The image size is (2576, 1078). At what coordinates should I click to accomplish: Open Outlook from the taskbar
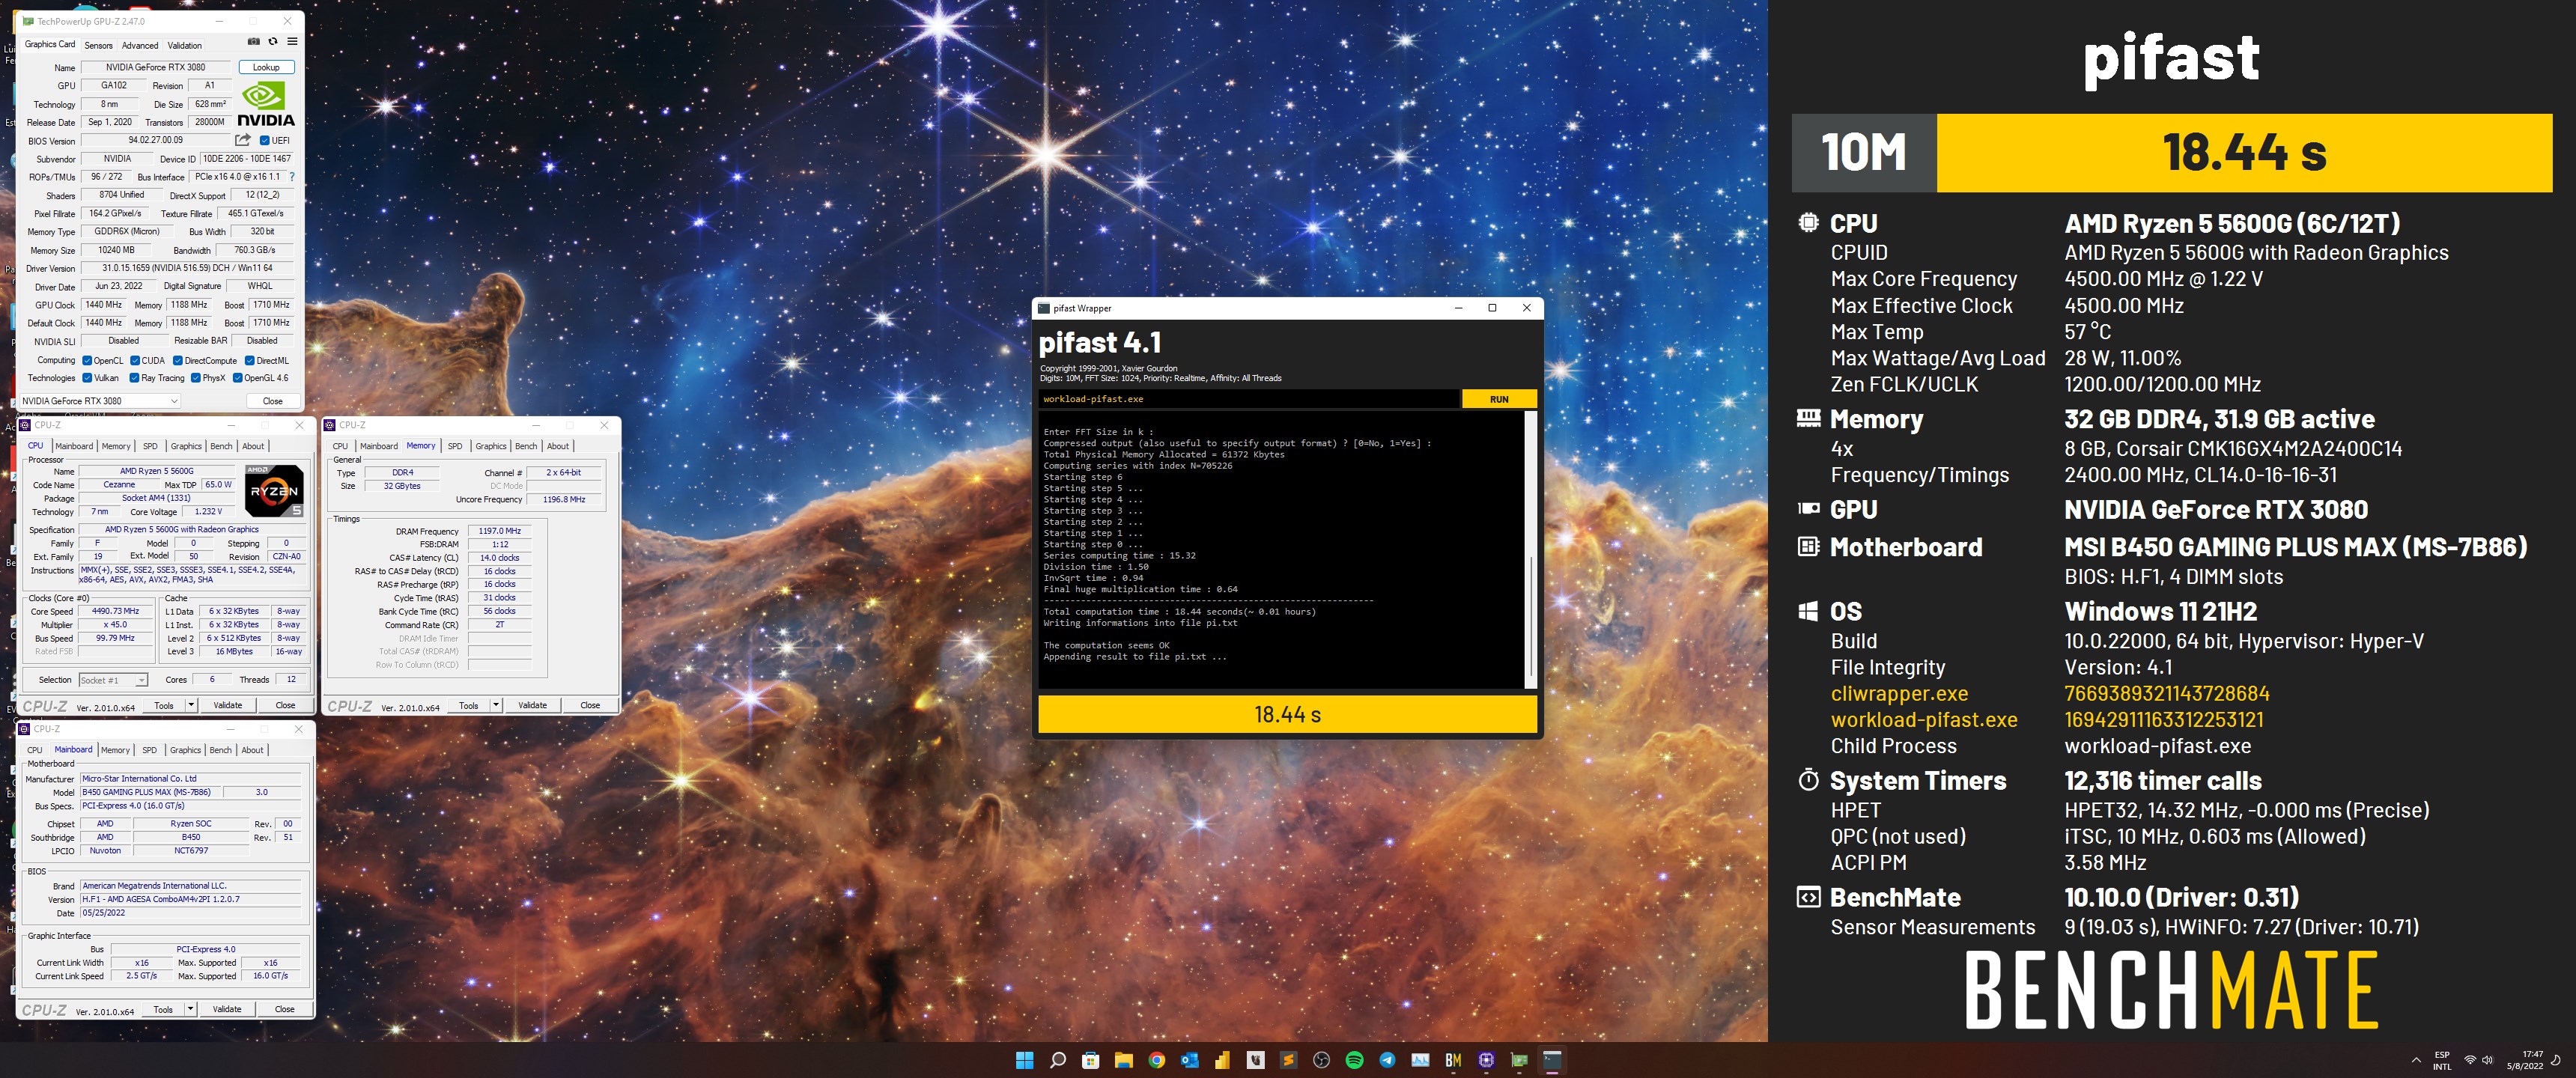point(1190,1060)
